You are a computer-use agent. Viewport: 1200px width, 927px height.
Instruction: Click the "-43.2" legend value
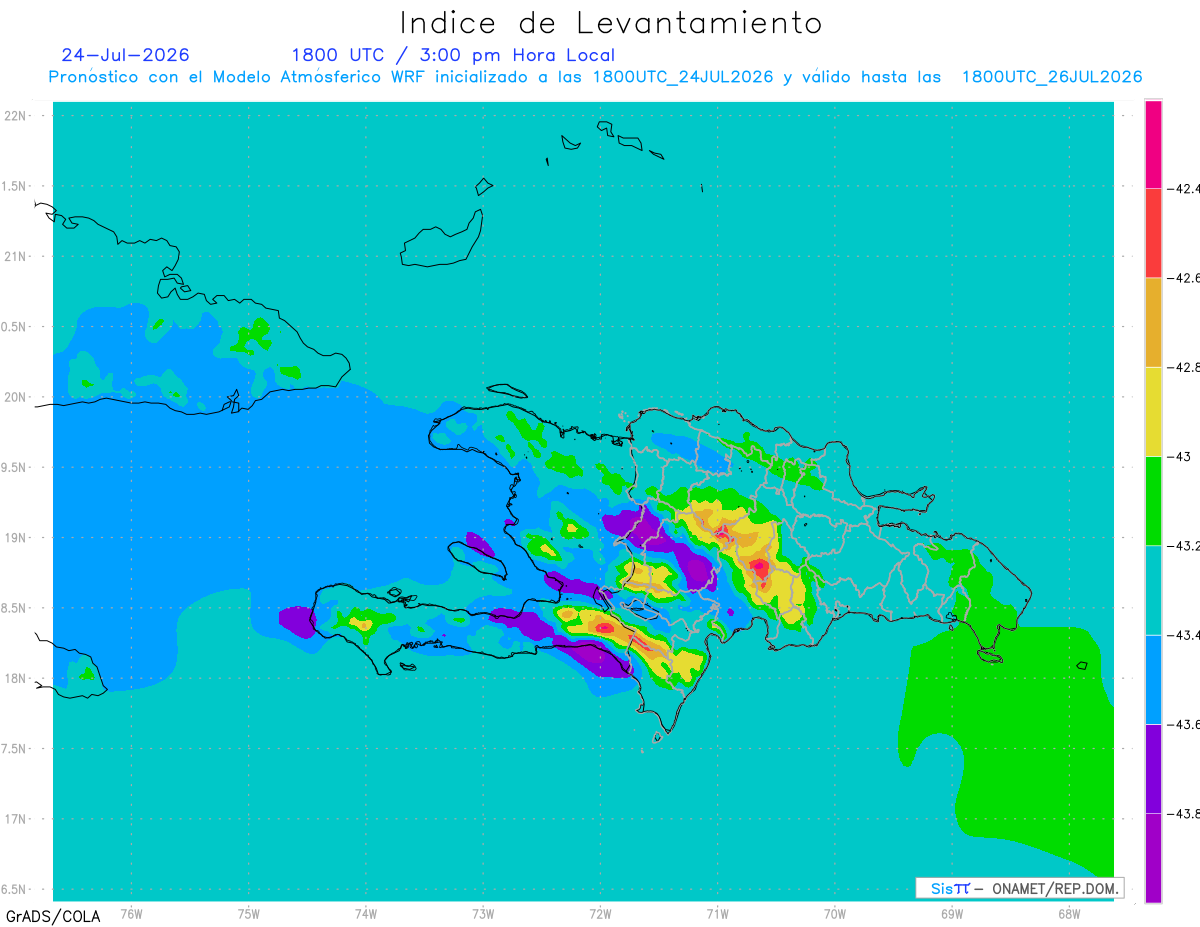(1183, 546)
